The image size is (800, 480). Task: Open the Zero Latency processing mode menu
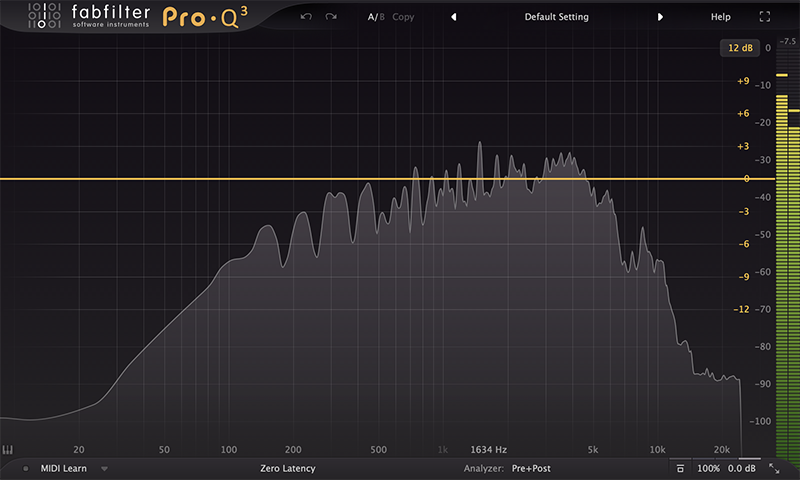click(287, 468)
